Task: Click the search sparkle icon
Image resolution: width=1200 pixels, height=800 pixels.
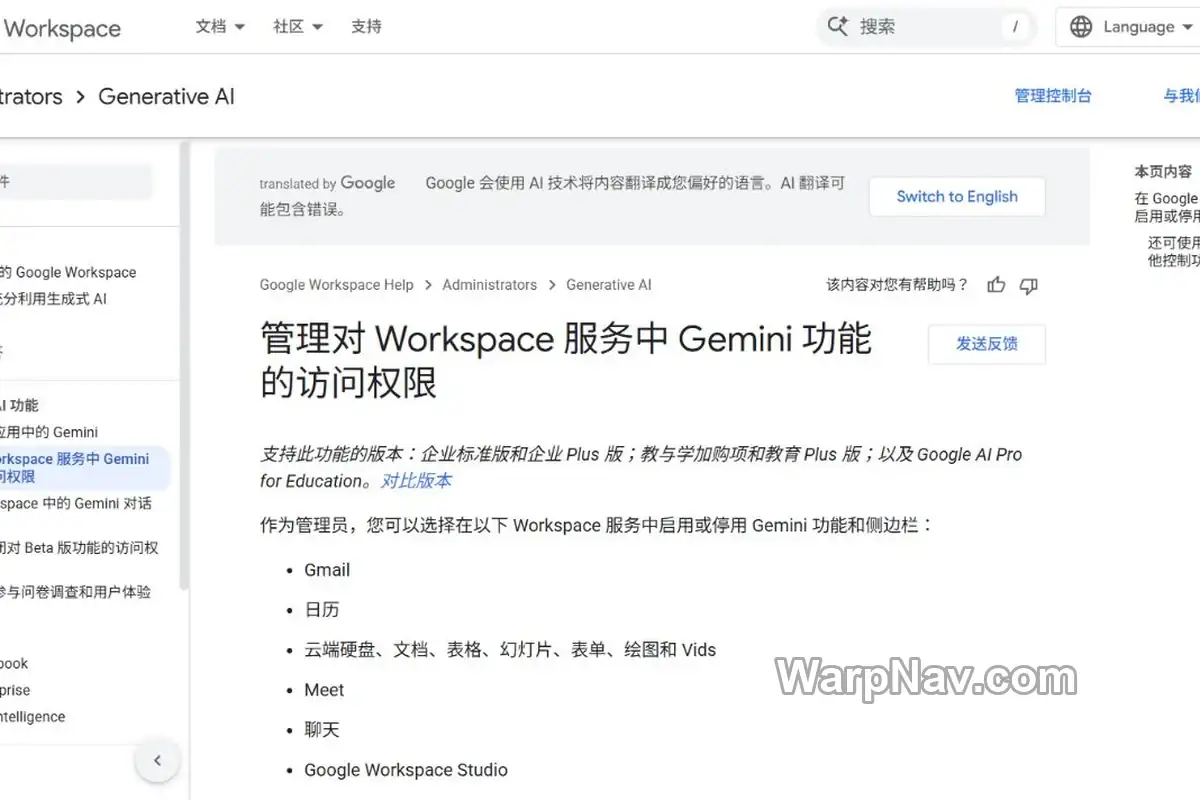Action: point(838,27)
